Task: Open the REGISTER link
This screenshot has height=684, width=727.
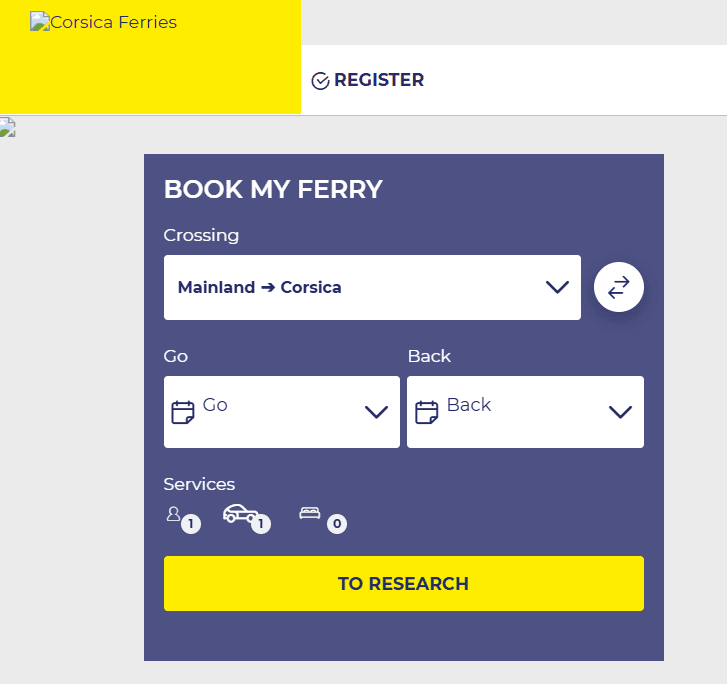Action: point(379,80)
